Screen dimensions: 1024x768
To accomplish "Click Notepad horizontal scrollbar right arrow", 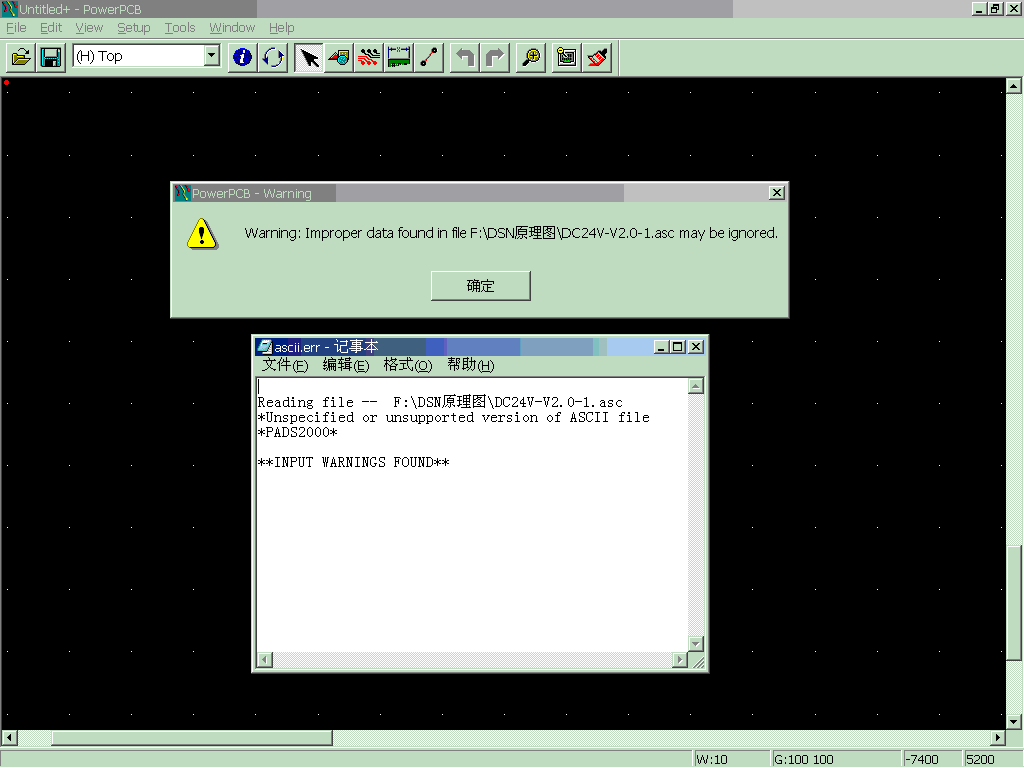I will (x=680, y=660).
